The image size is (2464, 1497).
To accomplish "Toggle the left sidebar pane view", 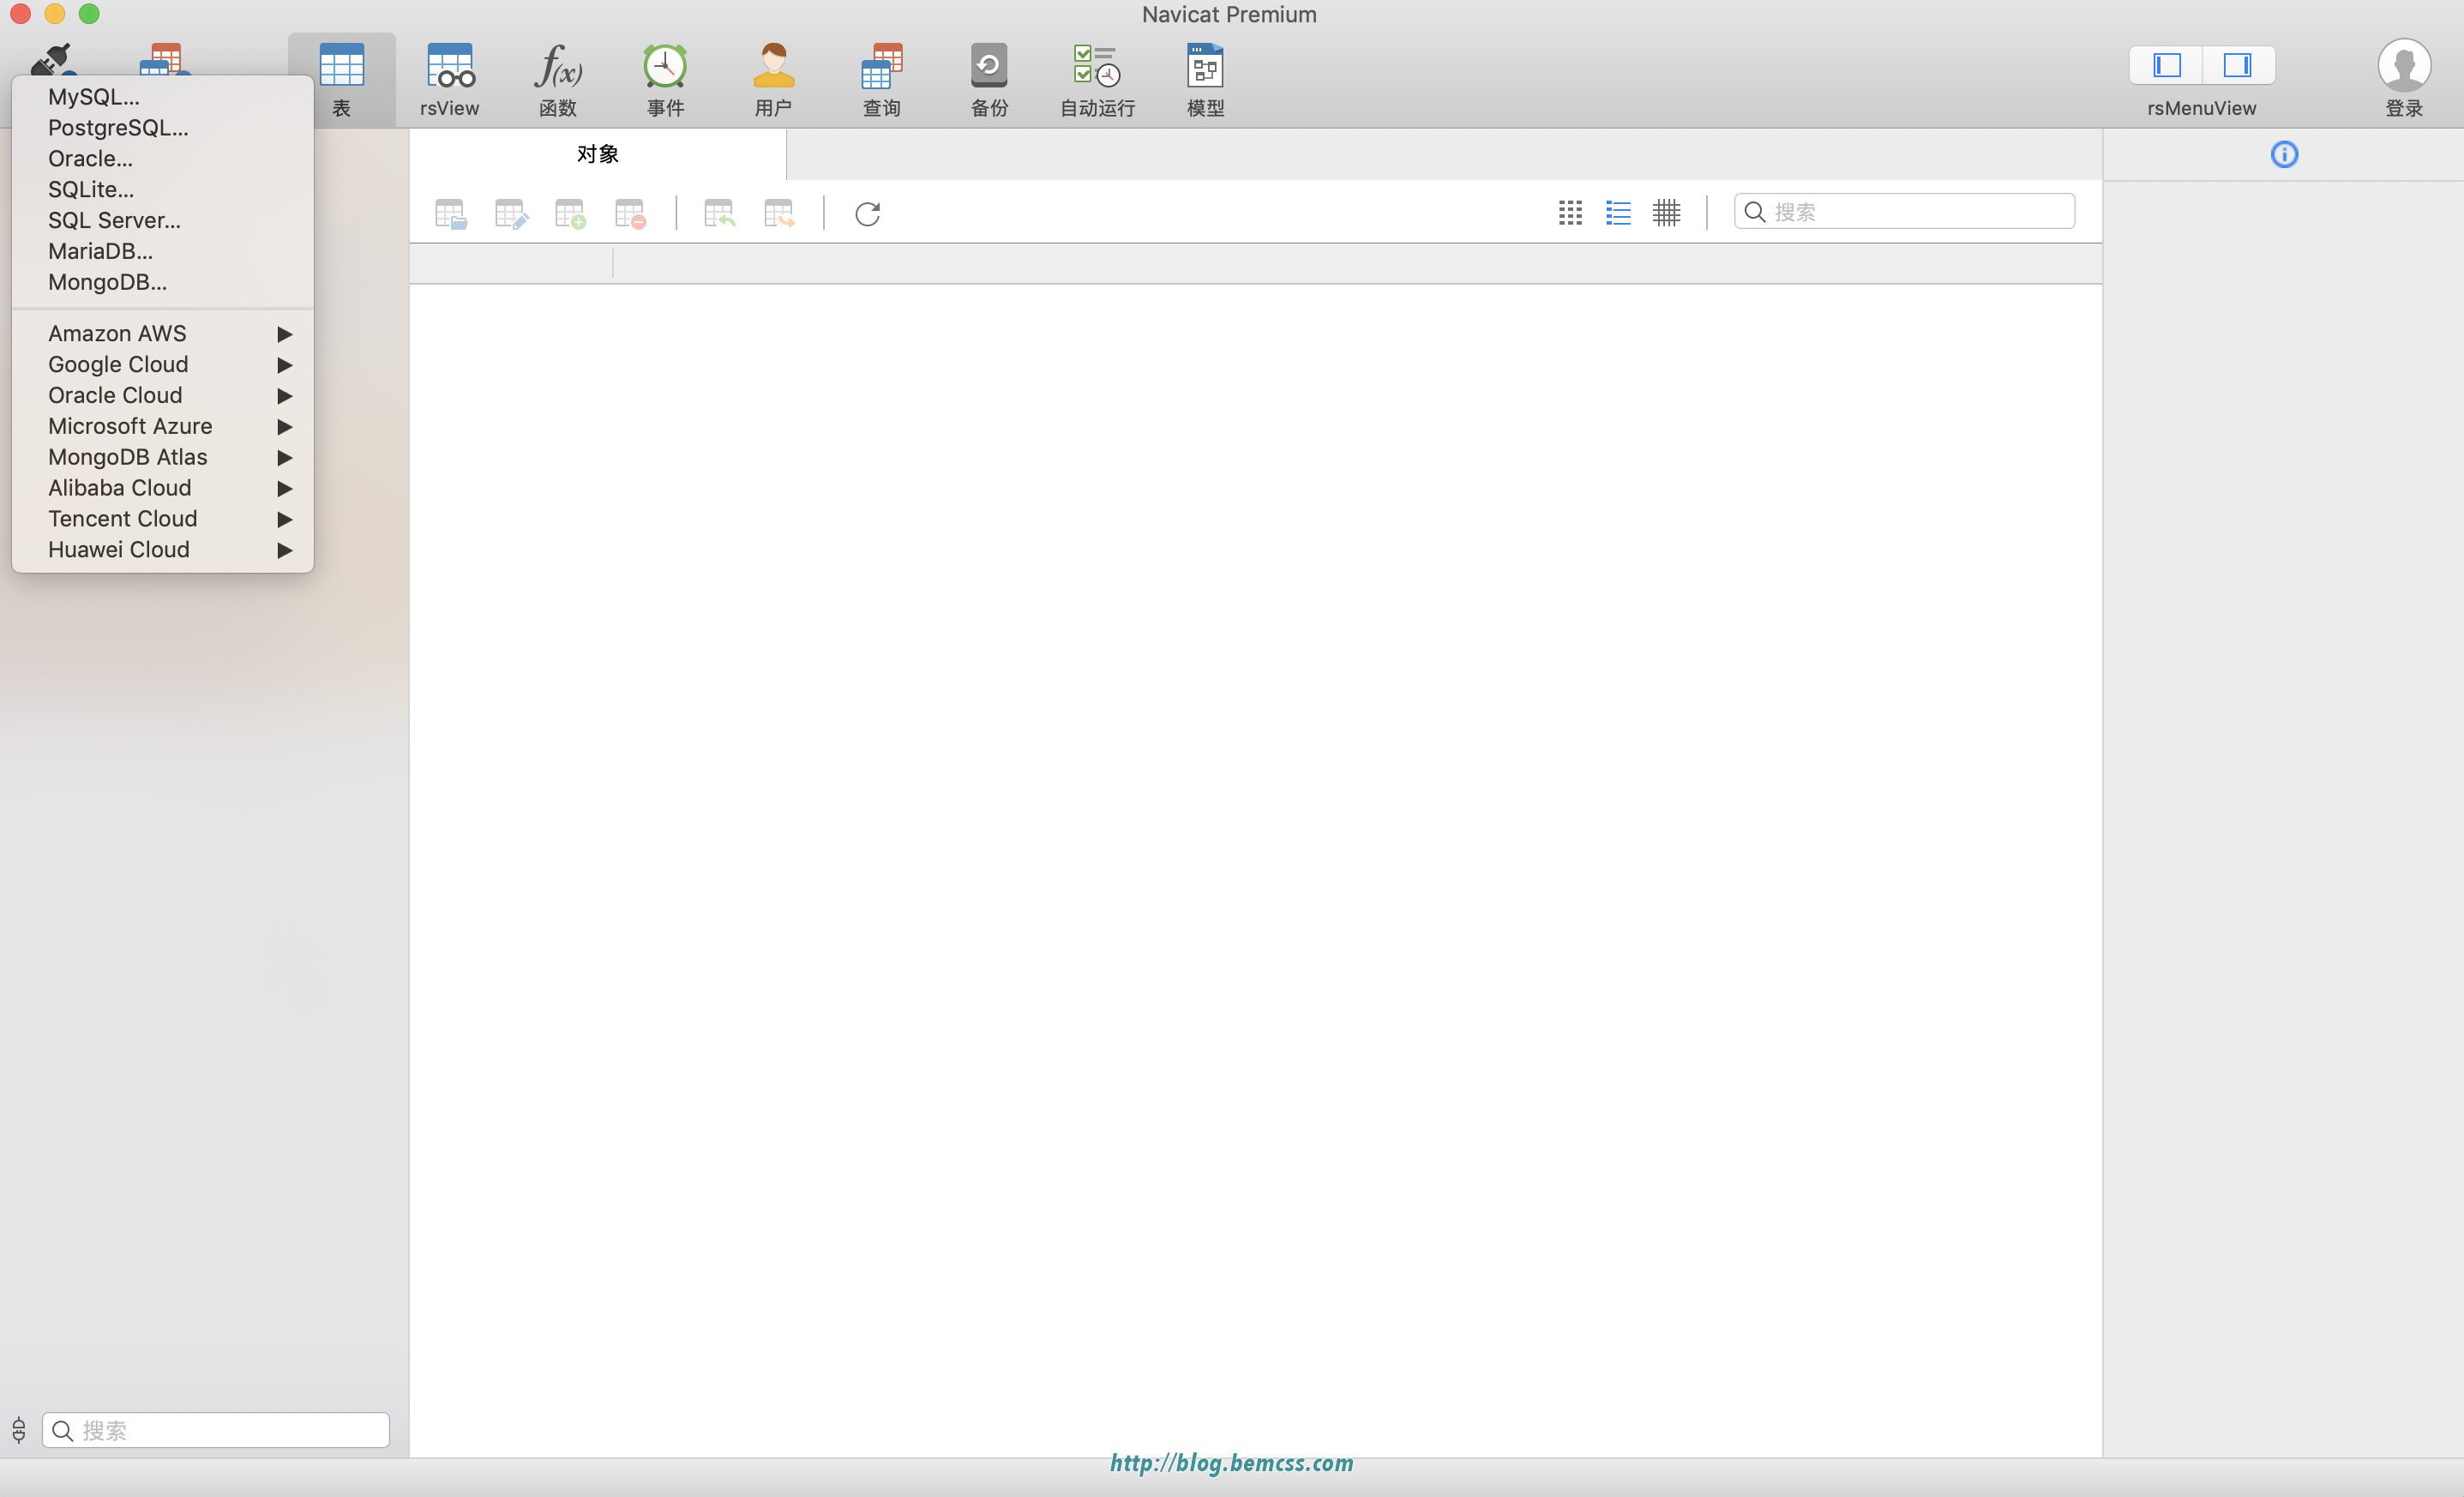I will (2166, 66).
